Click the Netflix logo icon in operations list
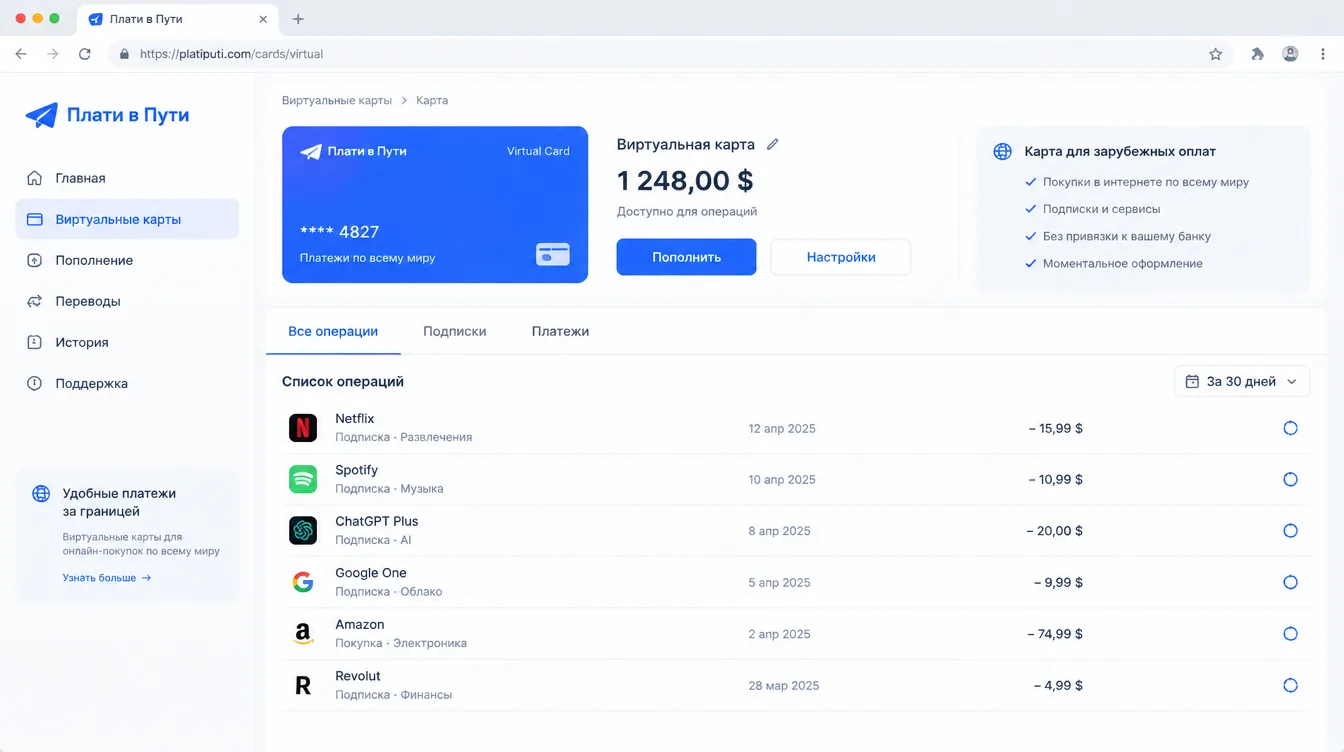The width and height of the screenshot is (1344, 752). (x=303, y=428)
